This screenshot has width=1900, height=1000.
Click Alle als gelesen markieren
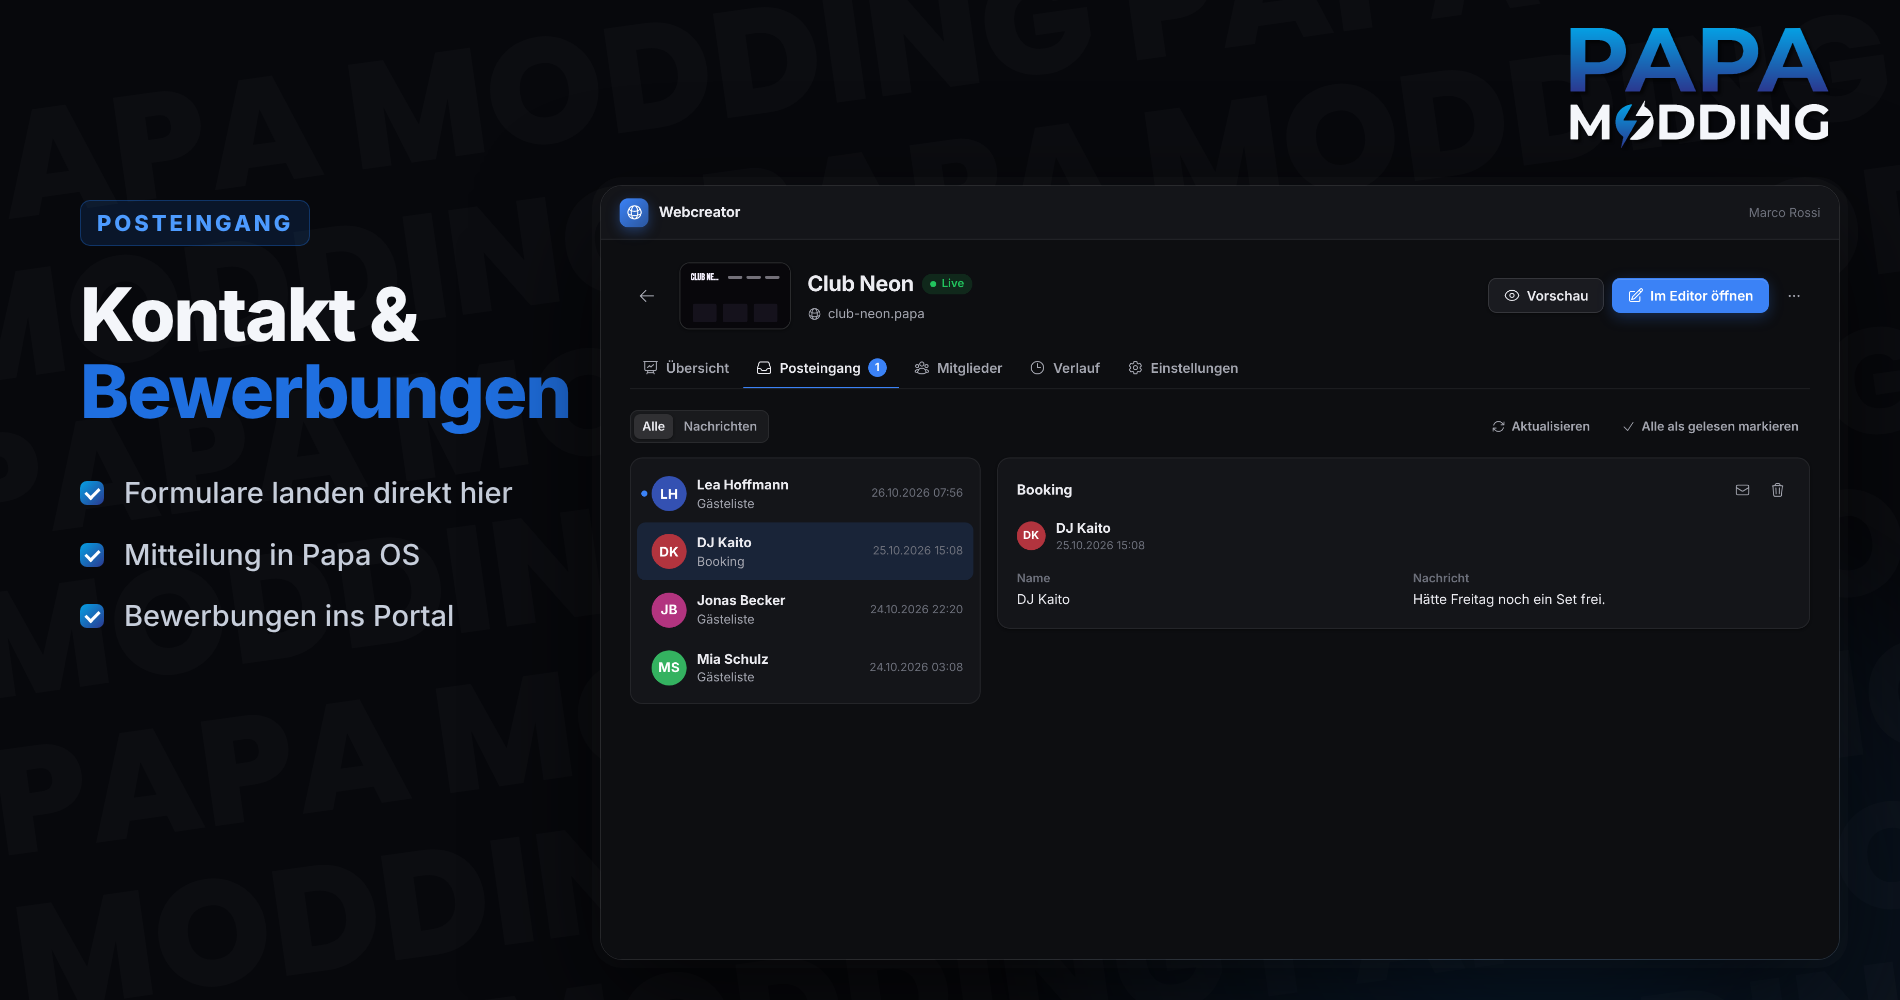click(1710, 426)
